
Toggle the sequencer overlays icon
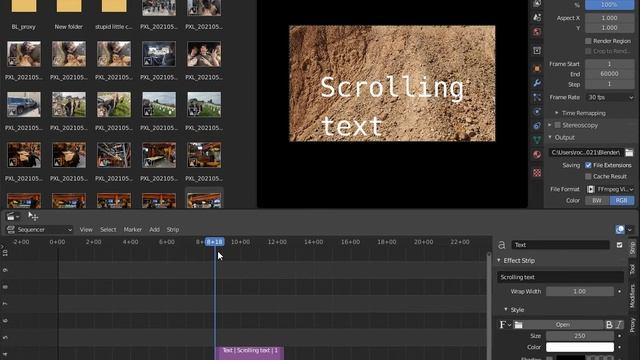[620, 229]
